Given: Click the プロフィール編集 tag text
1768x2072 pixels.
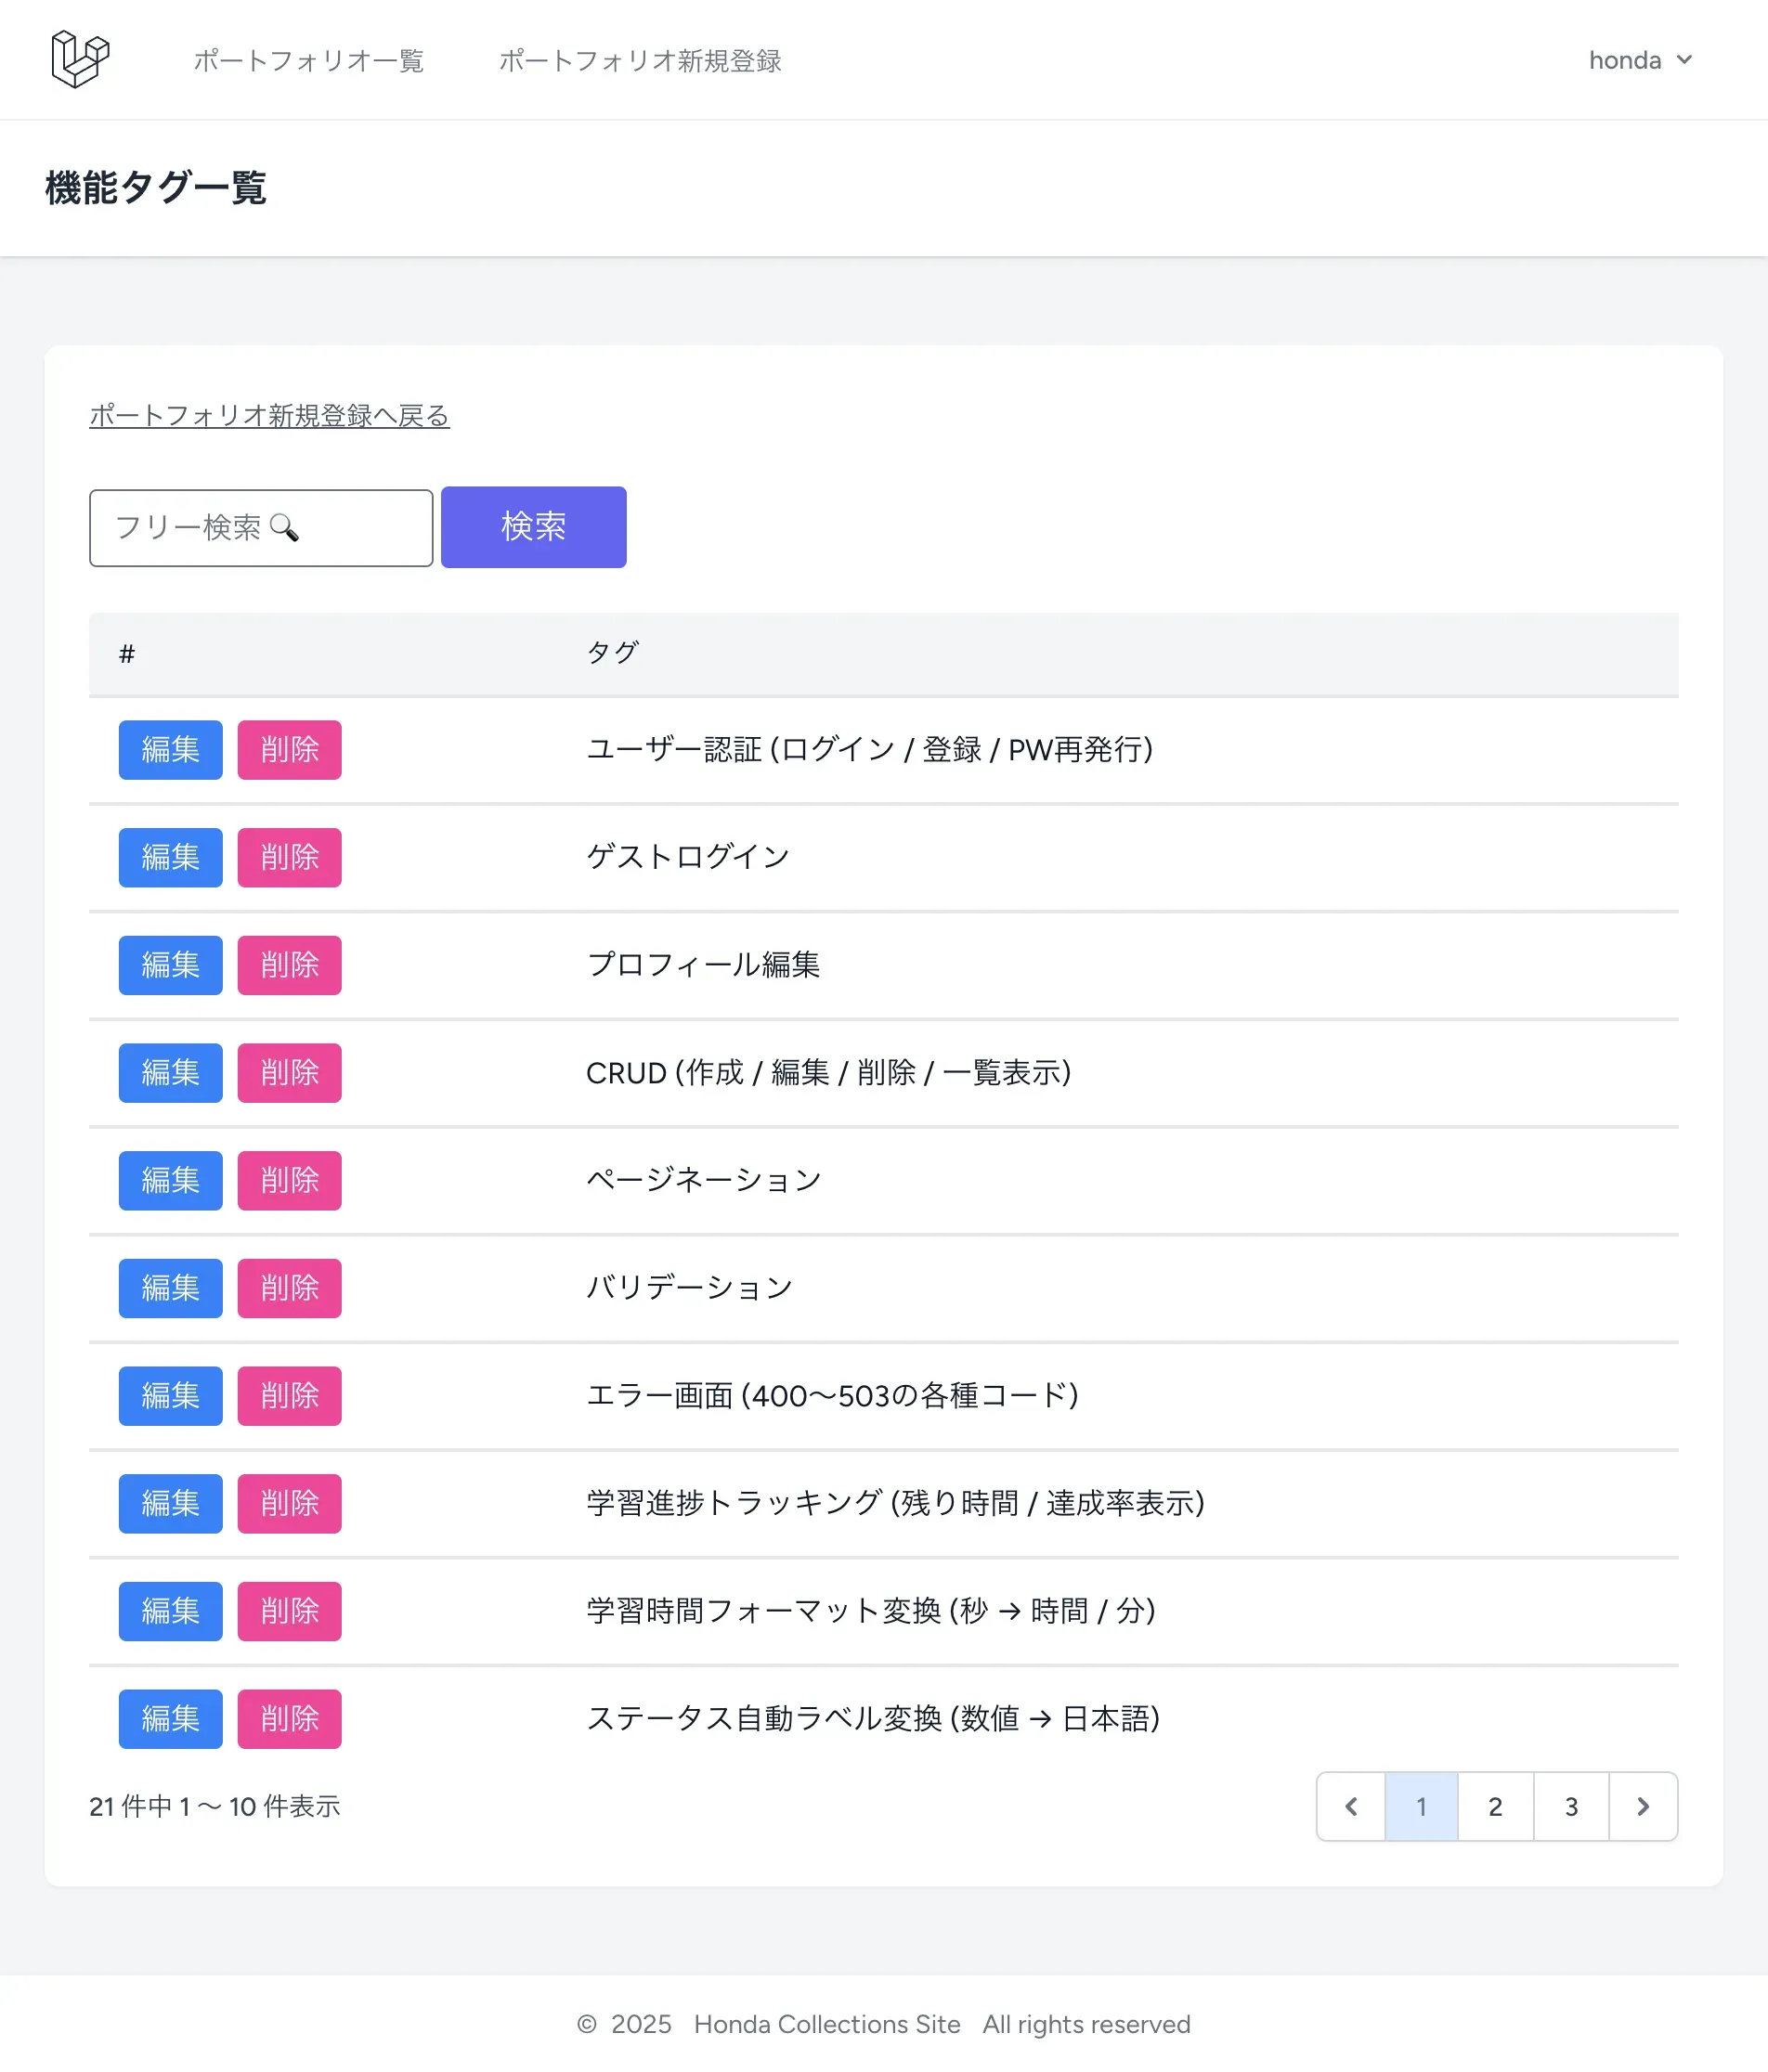Looking at the screenshot, I should tap(703, 965).
